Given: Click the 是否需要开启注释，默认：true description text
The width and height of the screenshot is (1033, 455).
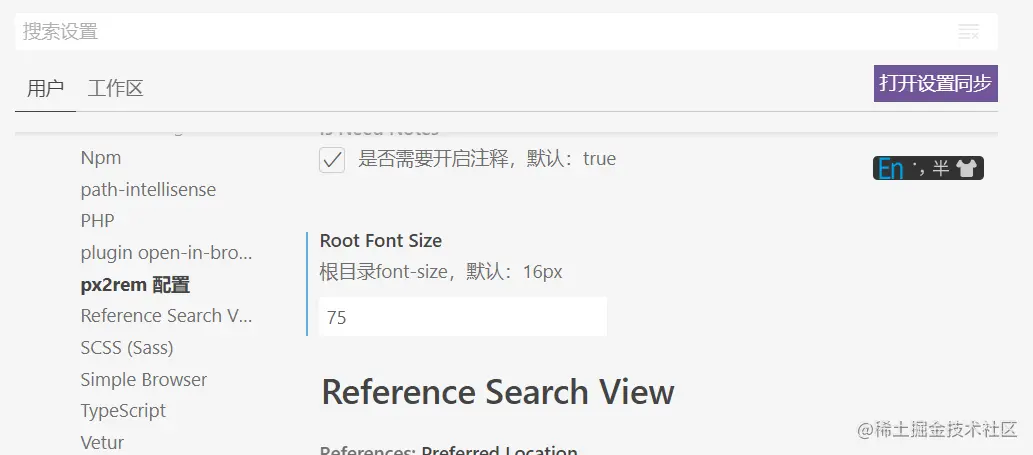Looking at the screenshot, I should coord(487,159).
